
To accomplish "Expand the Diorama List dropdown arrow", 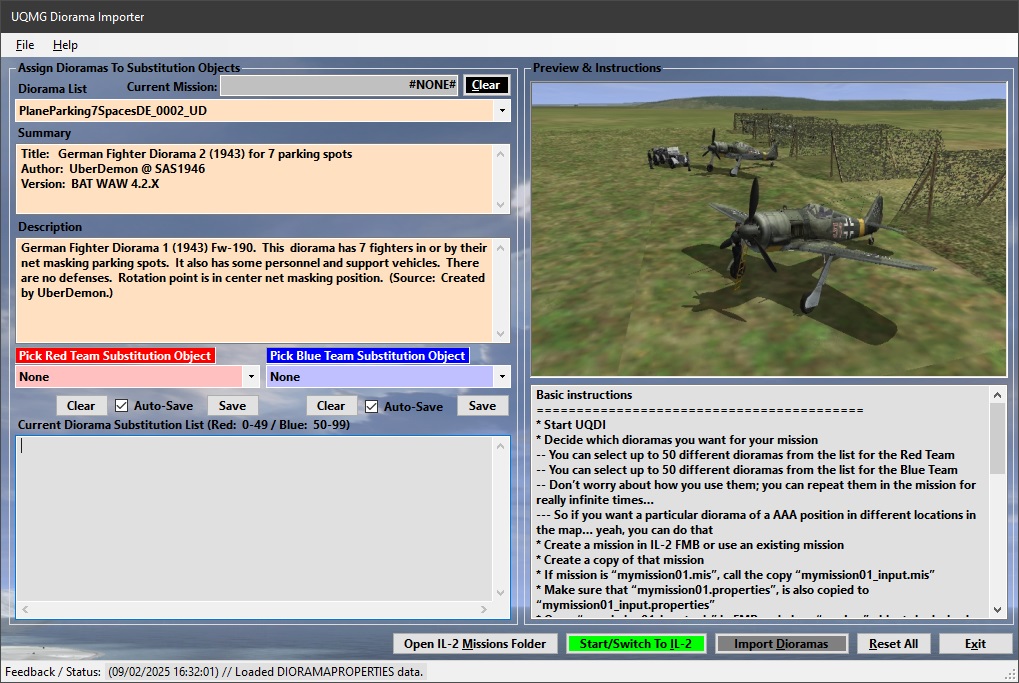I will (x=502, y=110).
